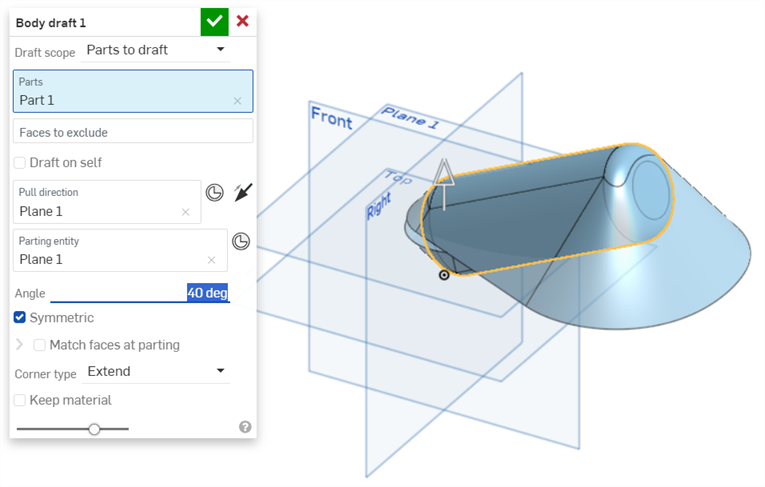Screen dimensions: 765x487
Task: Enable Match faces at parting checkbox
Action: click(x=40, y=345)
